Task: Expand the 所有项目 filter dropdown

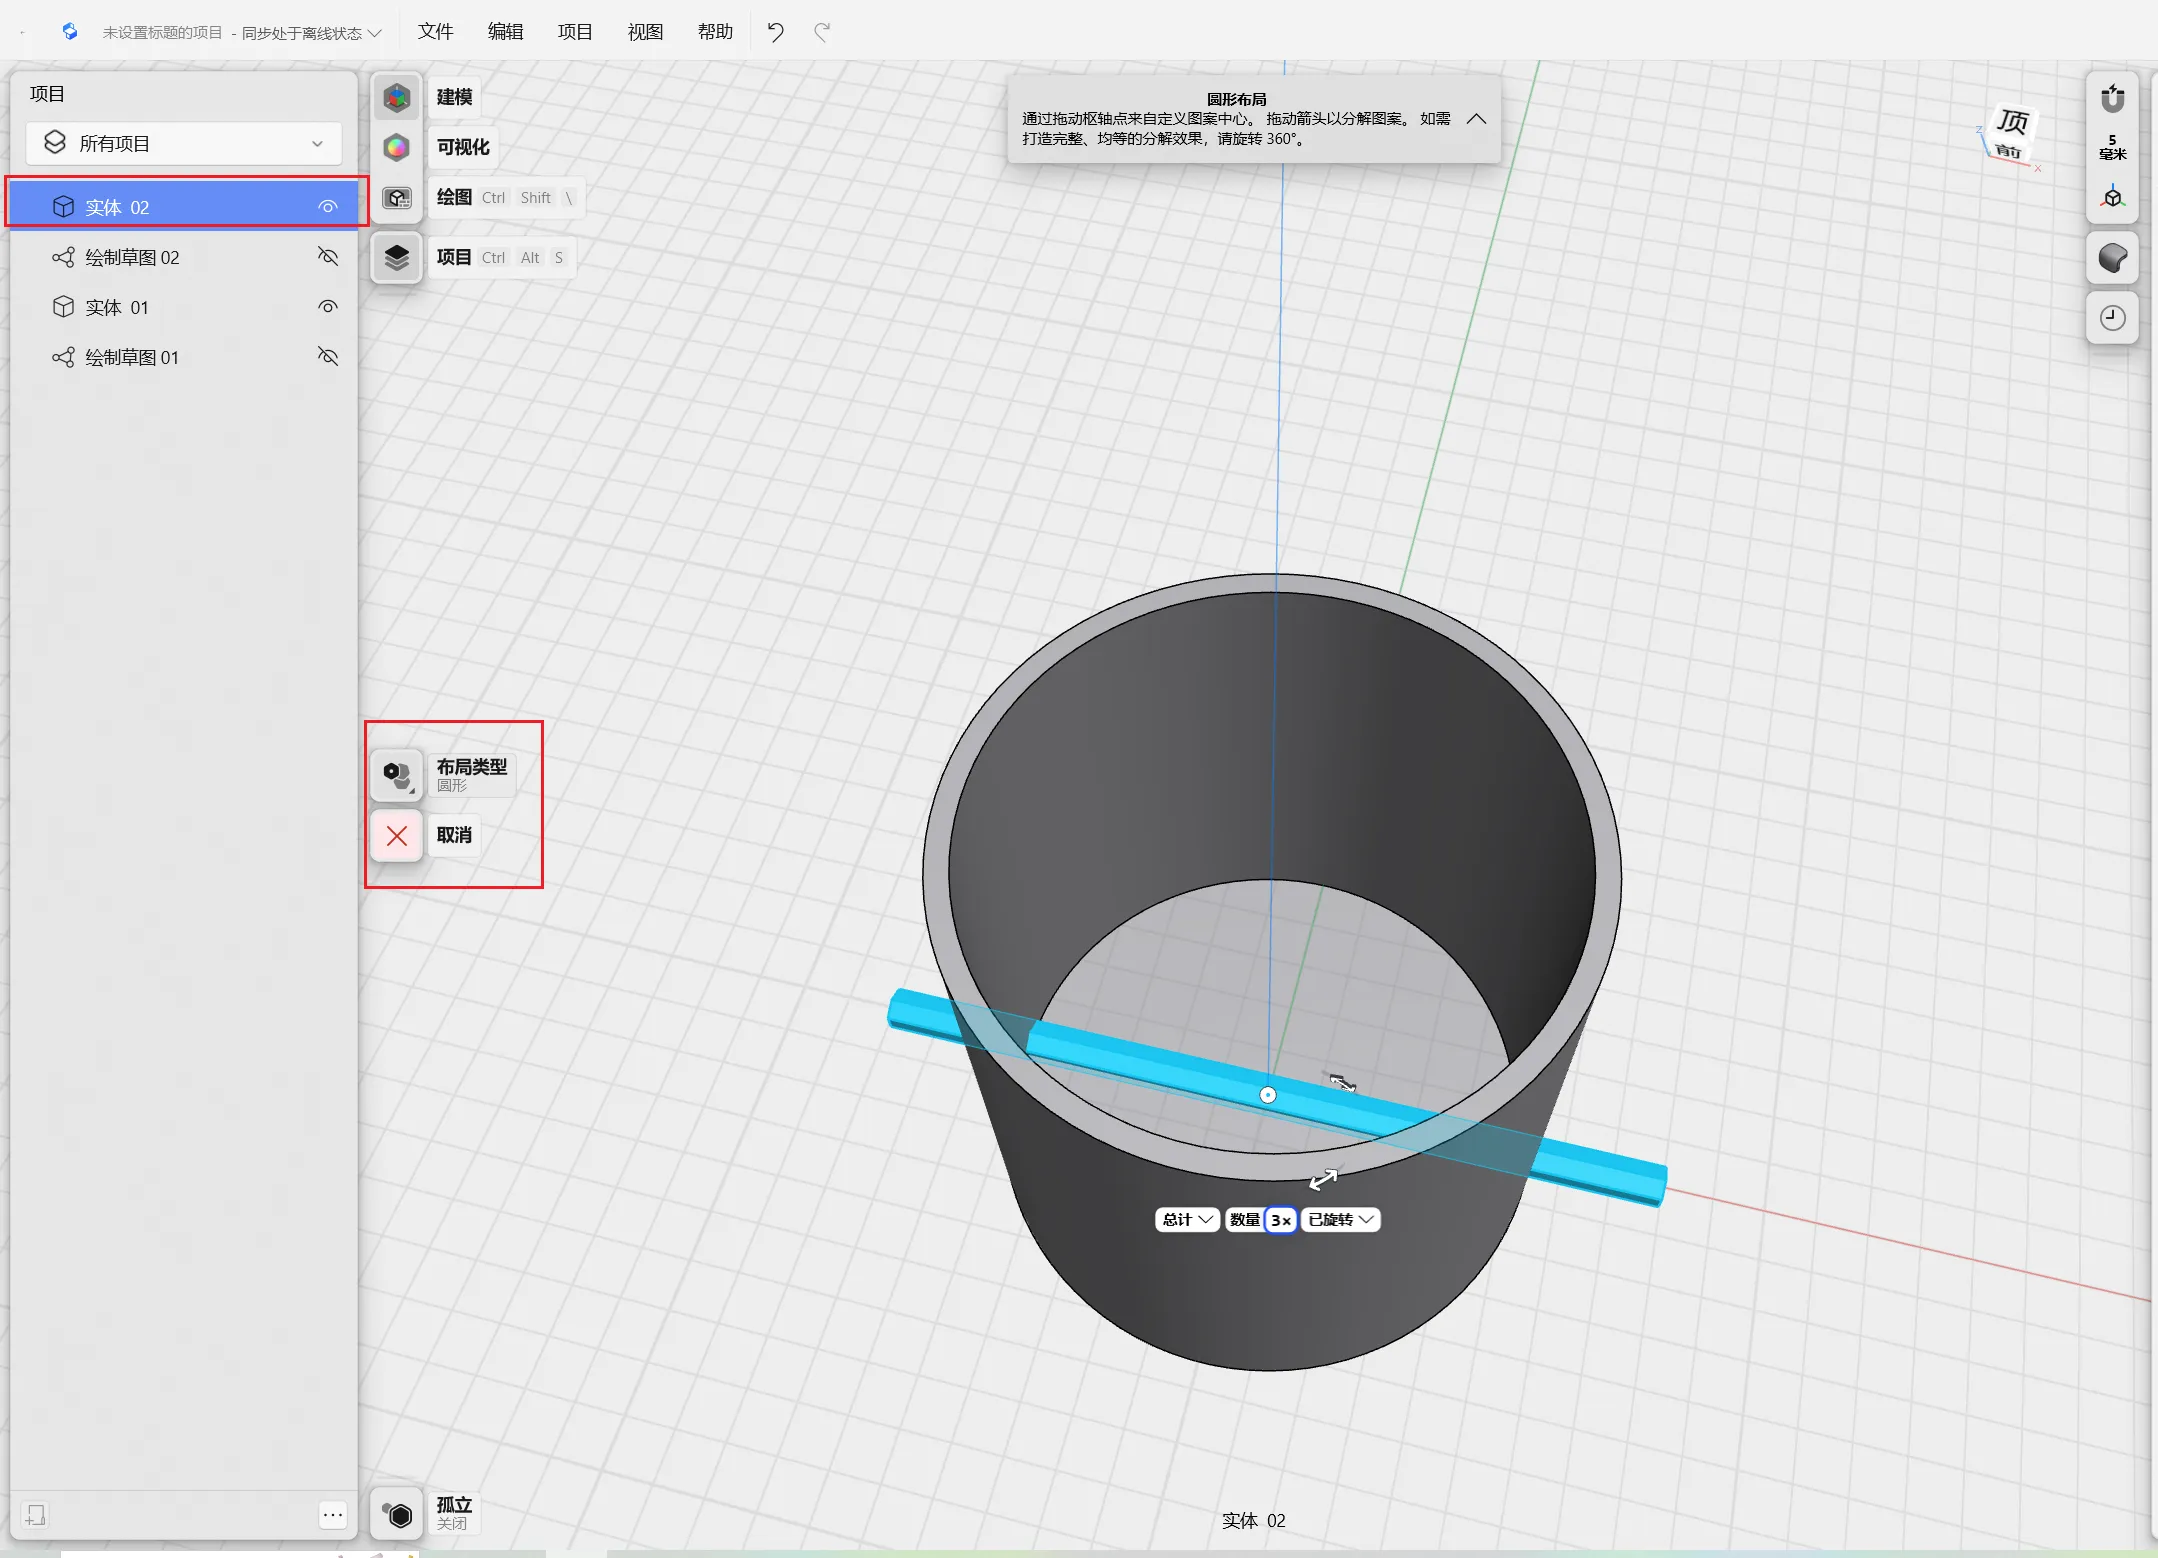Action: click(x=184, y=143)
